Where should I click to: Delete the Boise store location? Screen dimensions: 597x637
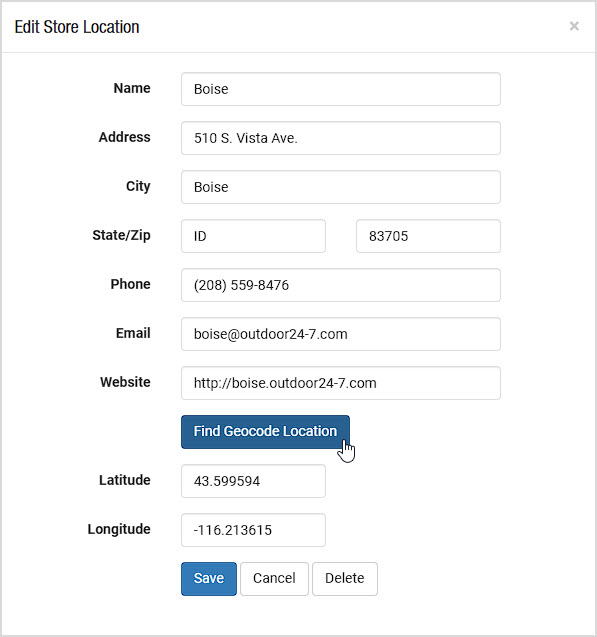point(345,579)
